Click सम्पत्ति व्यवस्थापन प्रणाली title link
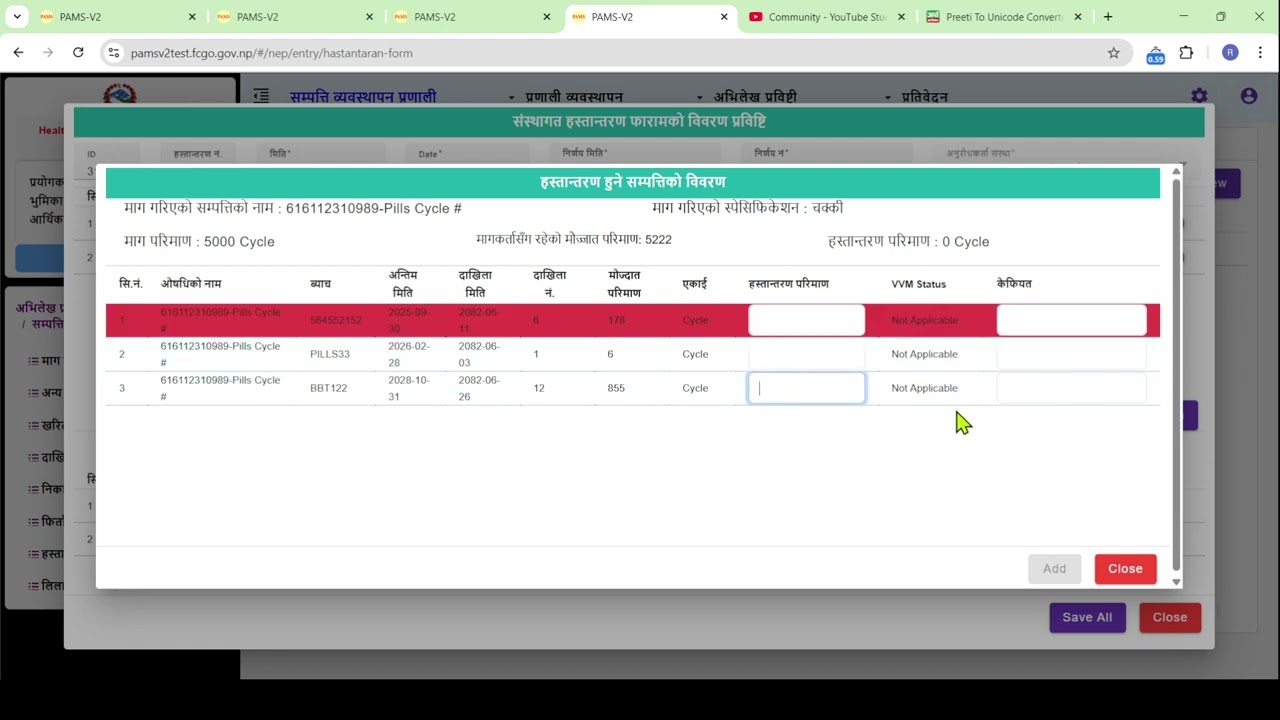This screenshot has width=1280, height=720. 363,97
